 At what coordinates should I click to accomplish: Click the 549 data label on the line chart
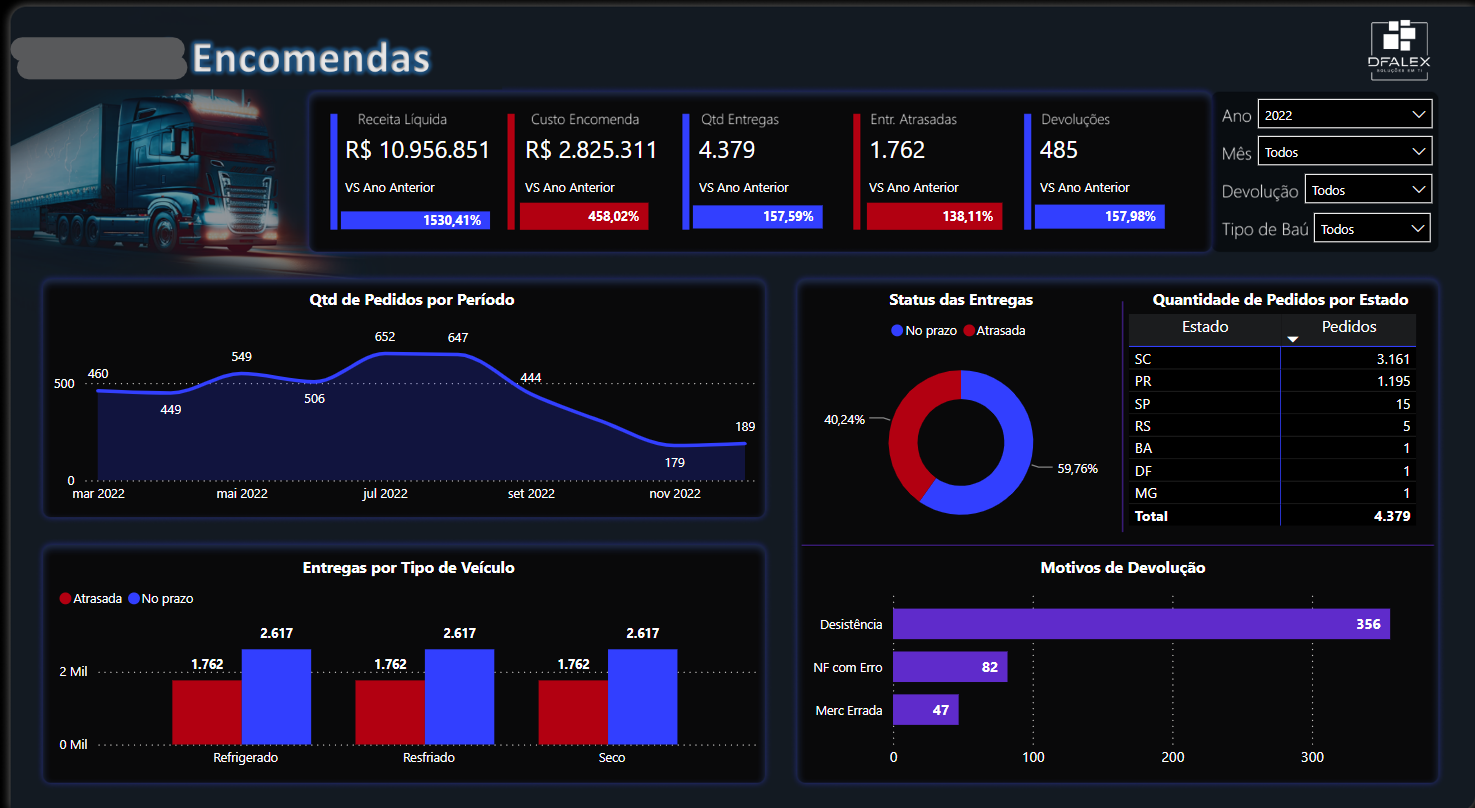(x=241, y=356)
